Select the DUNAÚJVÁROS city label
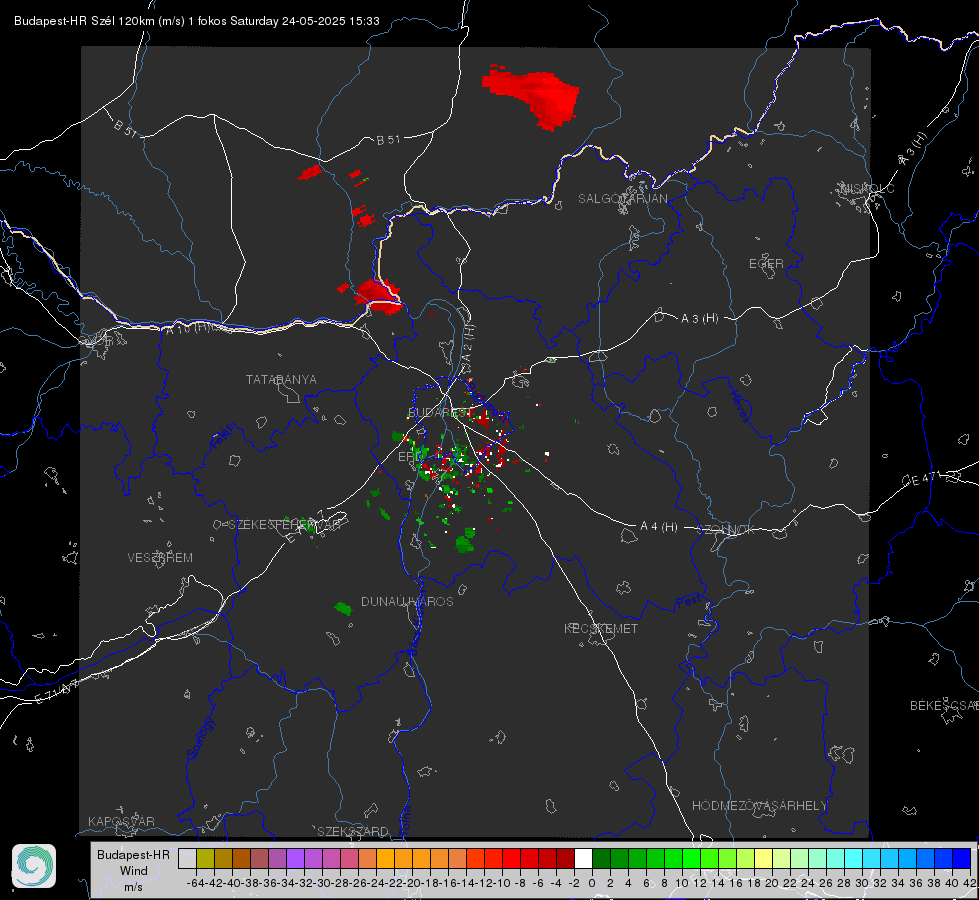The width and height of the screenshot is (979, 900). pyautogui.click(x=407, y=601)
